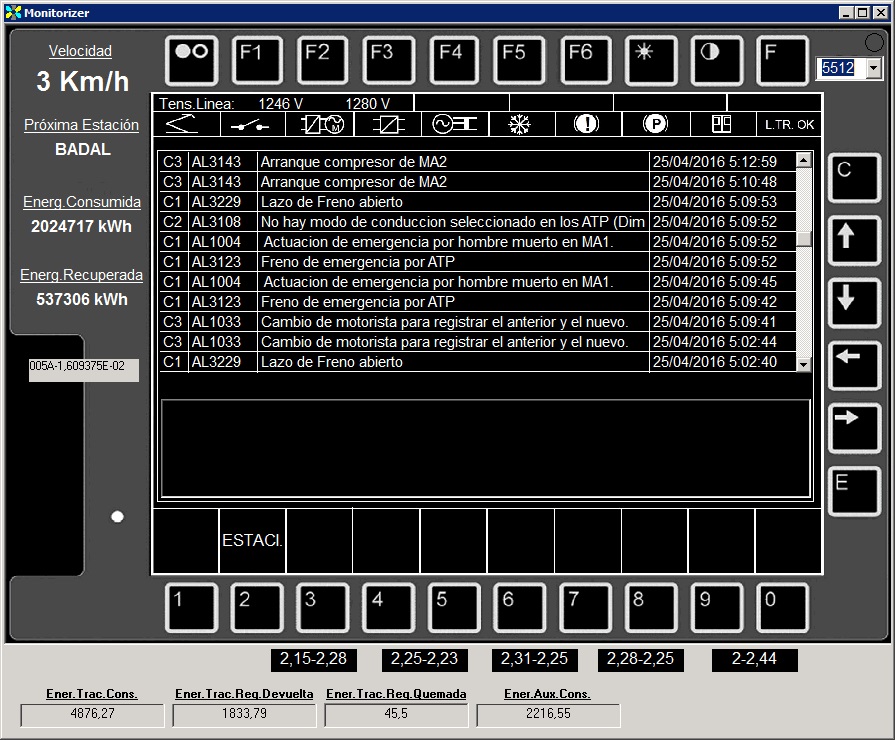The width and height of the screenshot is (895, 740).
Task: Click the Ener.Trac.Cons. value field
Action: tap(92, 715)
